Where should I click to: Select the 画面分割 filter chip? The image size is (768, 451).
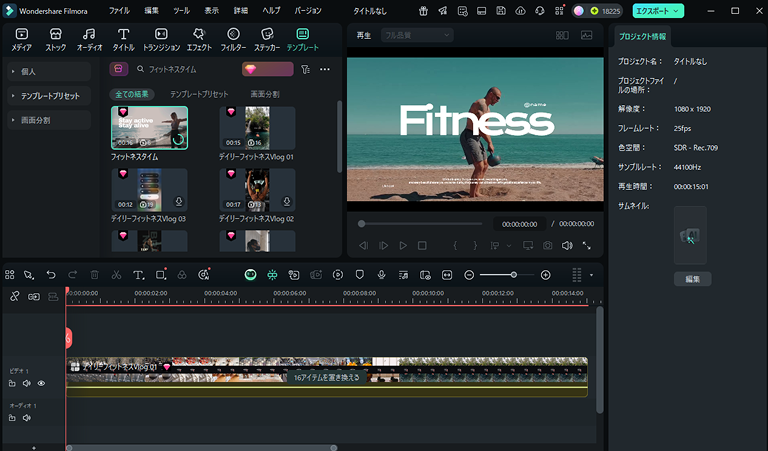pos(265,94)
